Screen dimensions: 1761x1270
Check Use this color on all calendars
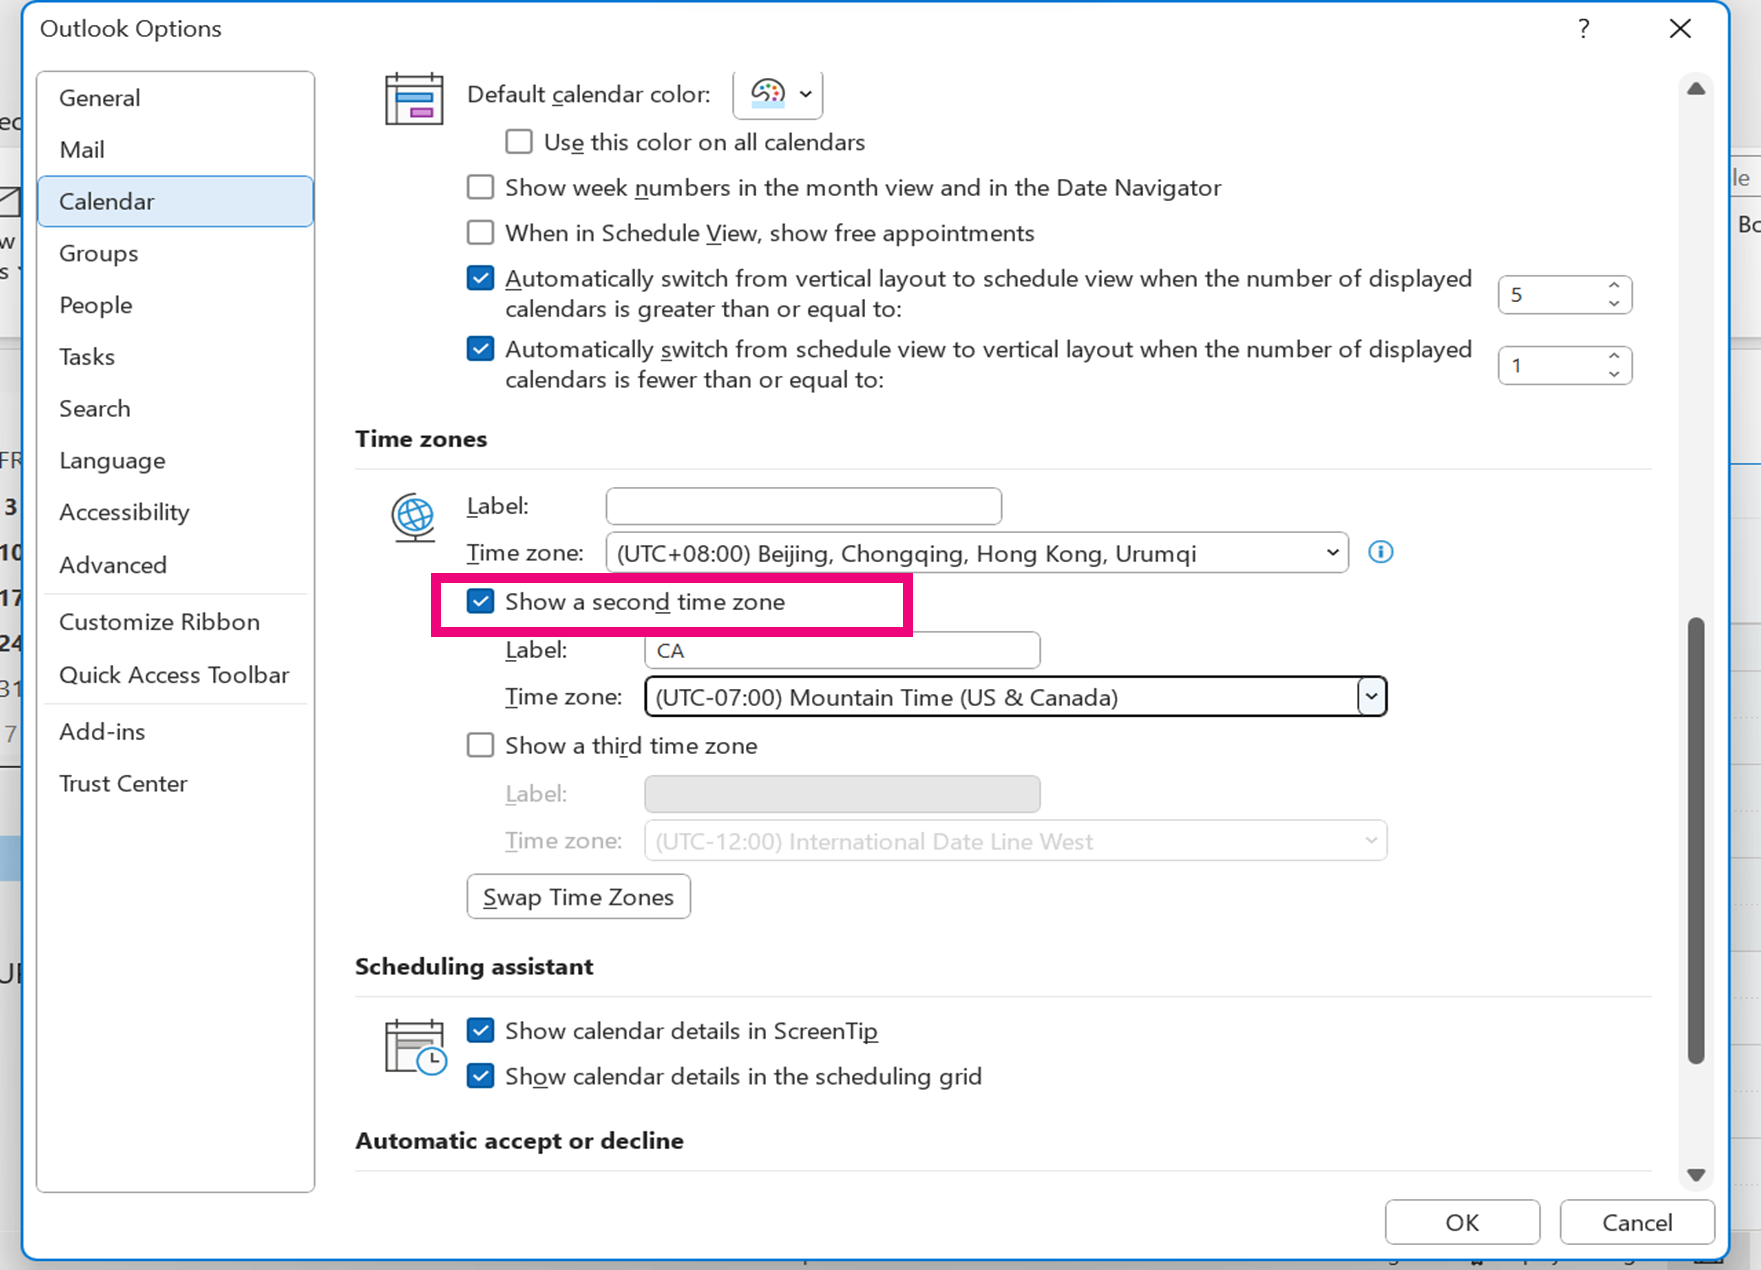coord(519,142)
